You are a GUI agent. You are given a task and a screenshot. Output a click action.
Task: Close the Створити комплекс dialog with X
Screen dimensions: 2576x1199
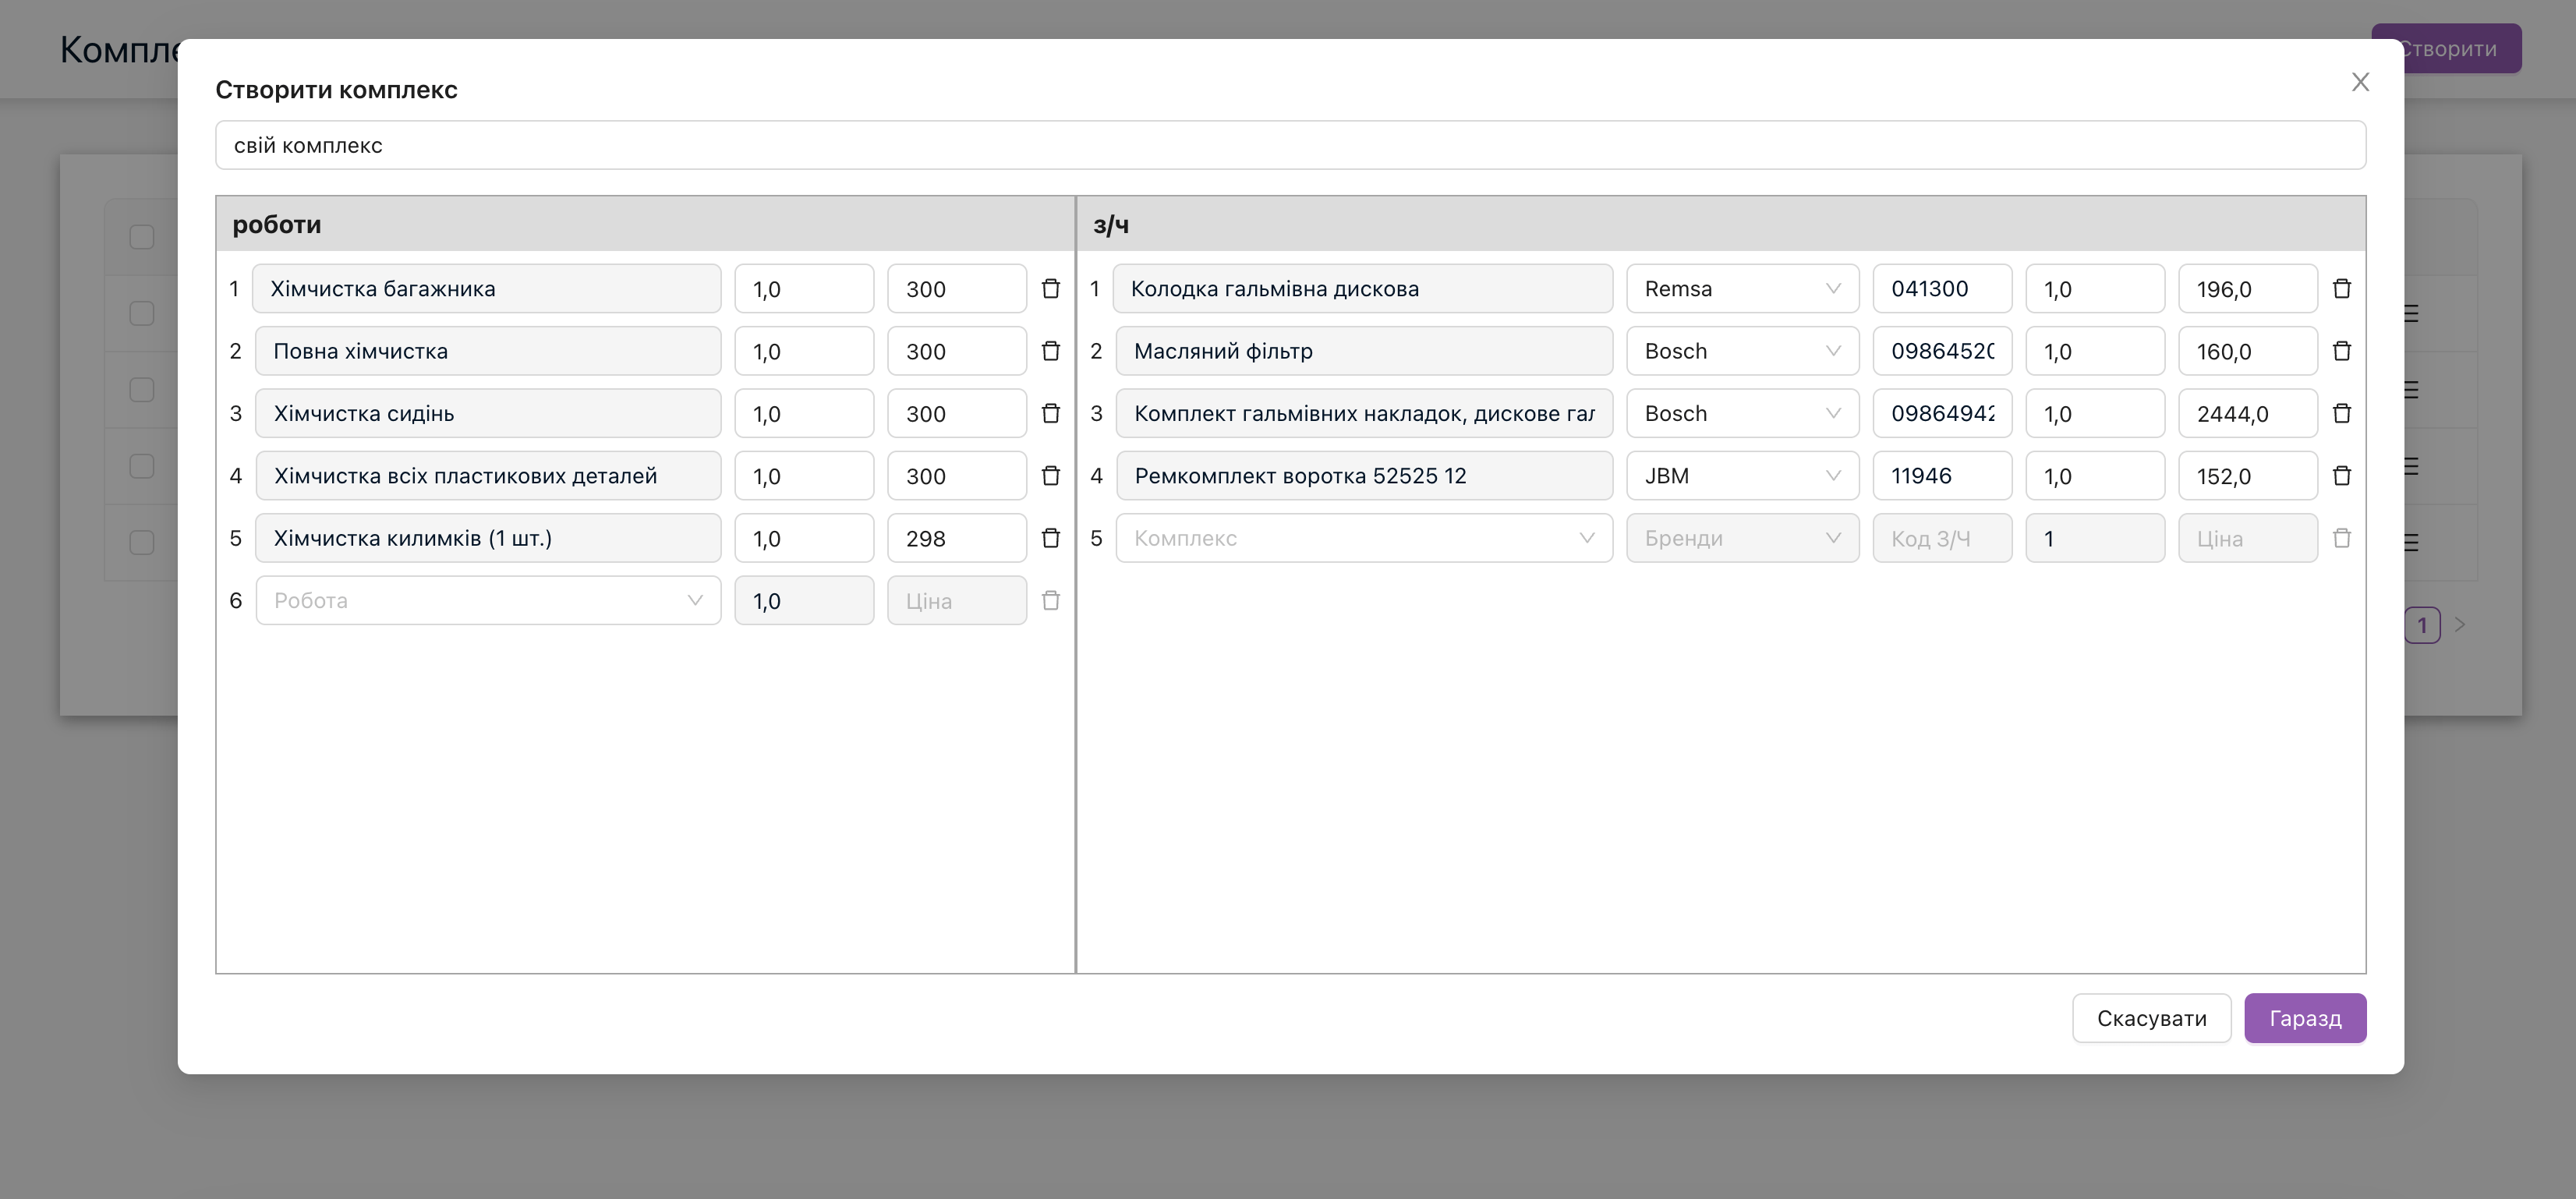coord(2360,82)
